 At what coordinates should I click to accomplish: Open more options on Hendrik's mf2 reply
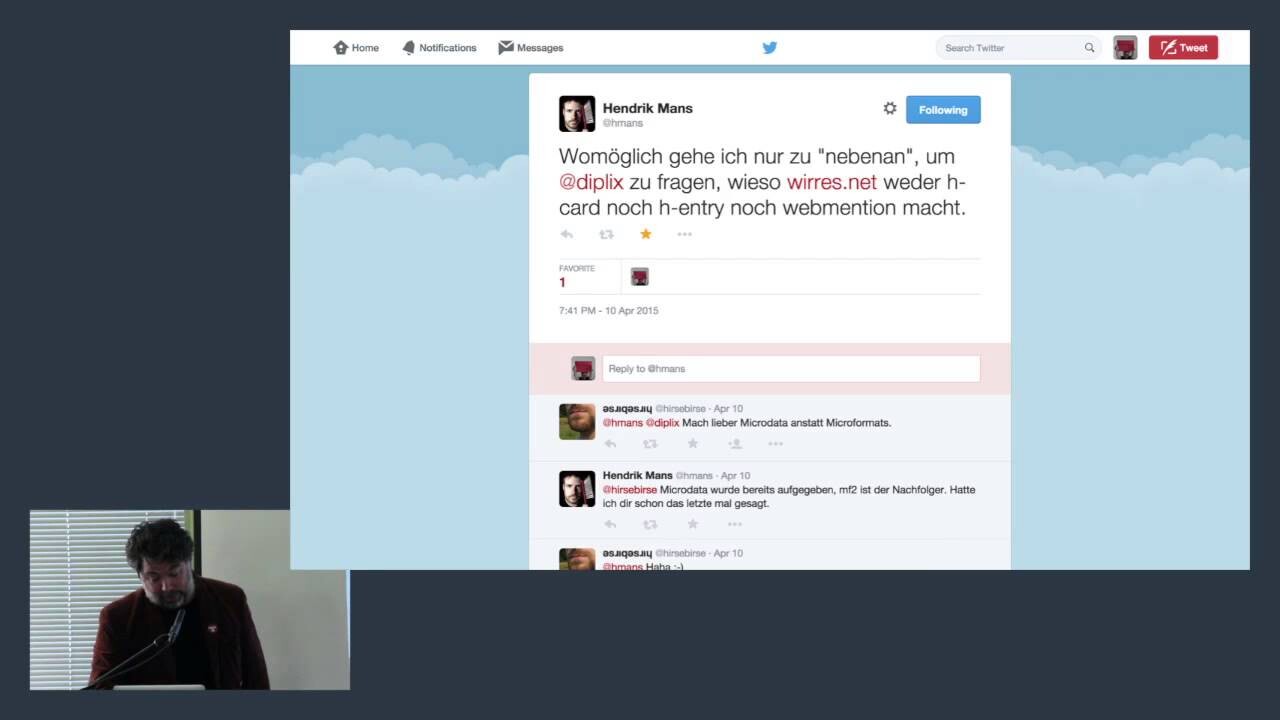click(x=735, y=524)
